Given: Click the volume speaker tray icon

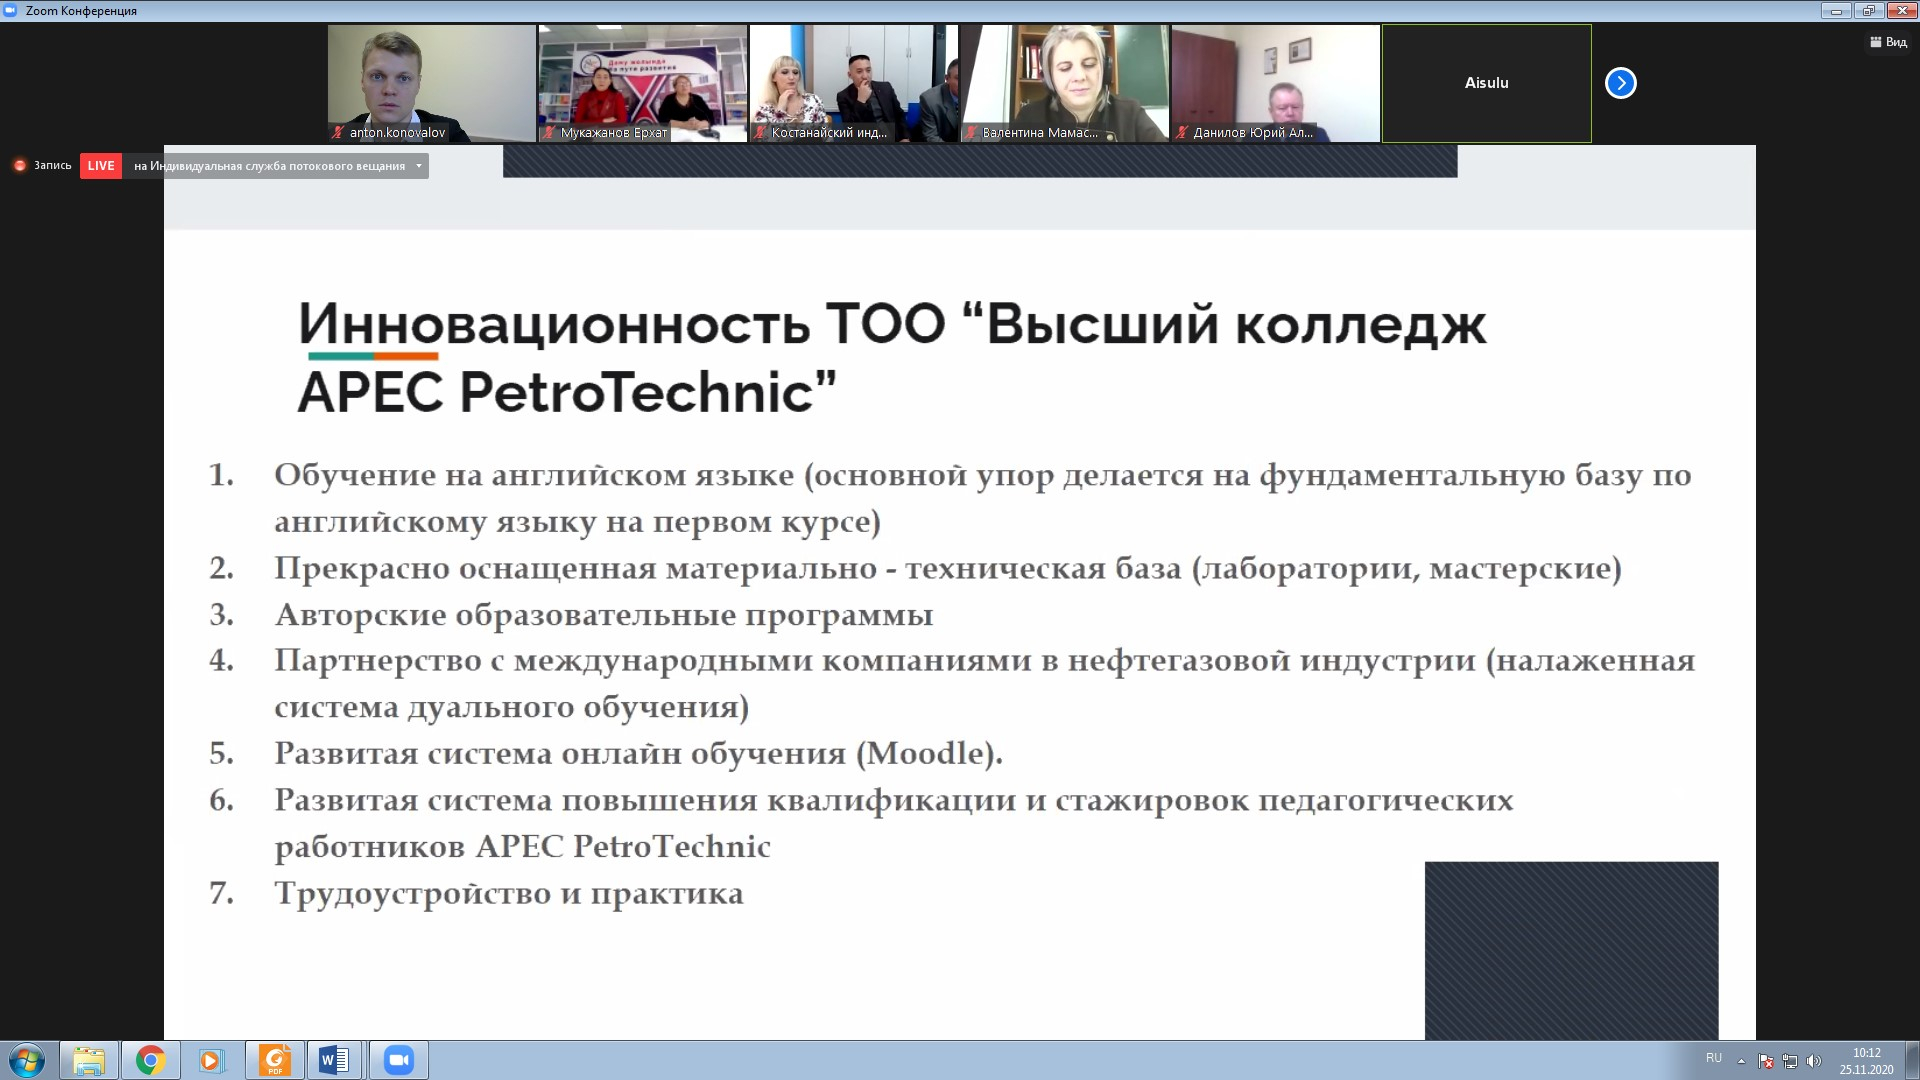Looking at the screenshot, I should pyautogui.click(x=1814, y=1061).
